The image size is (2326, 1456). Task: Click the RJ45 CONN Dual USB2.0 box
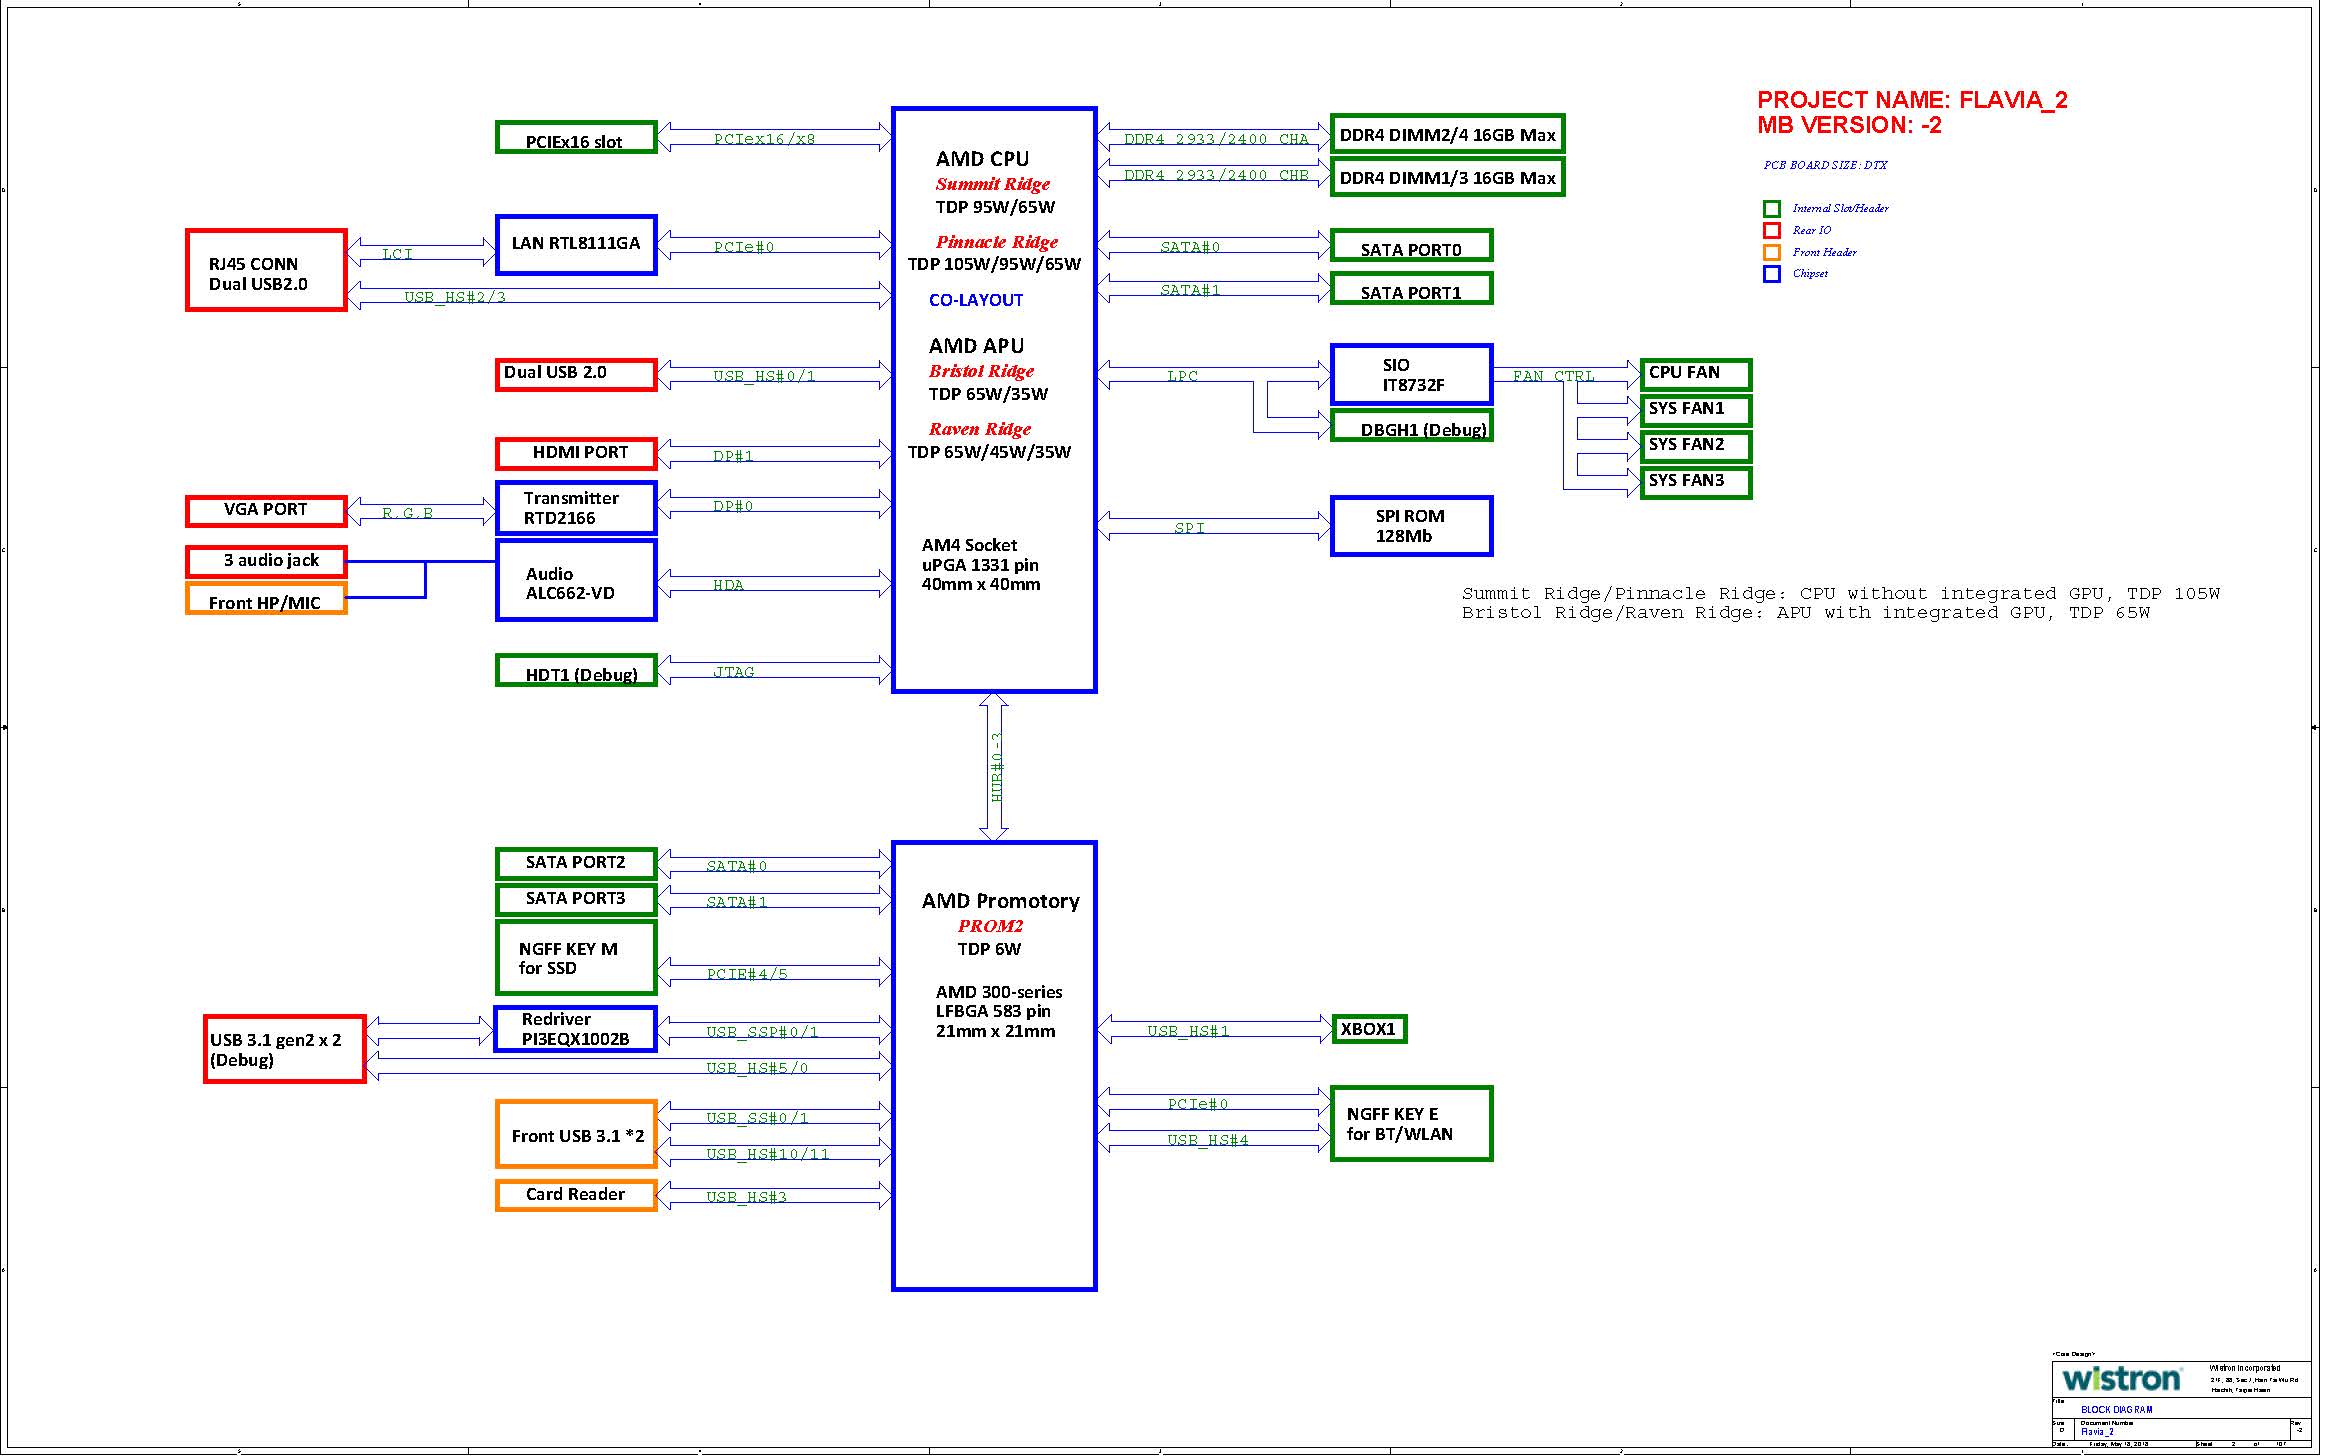point(266,271)
